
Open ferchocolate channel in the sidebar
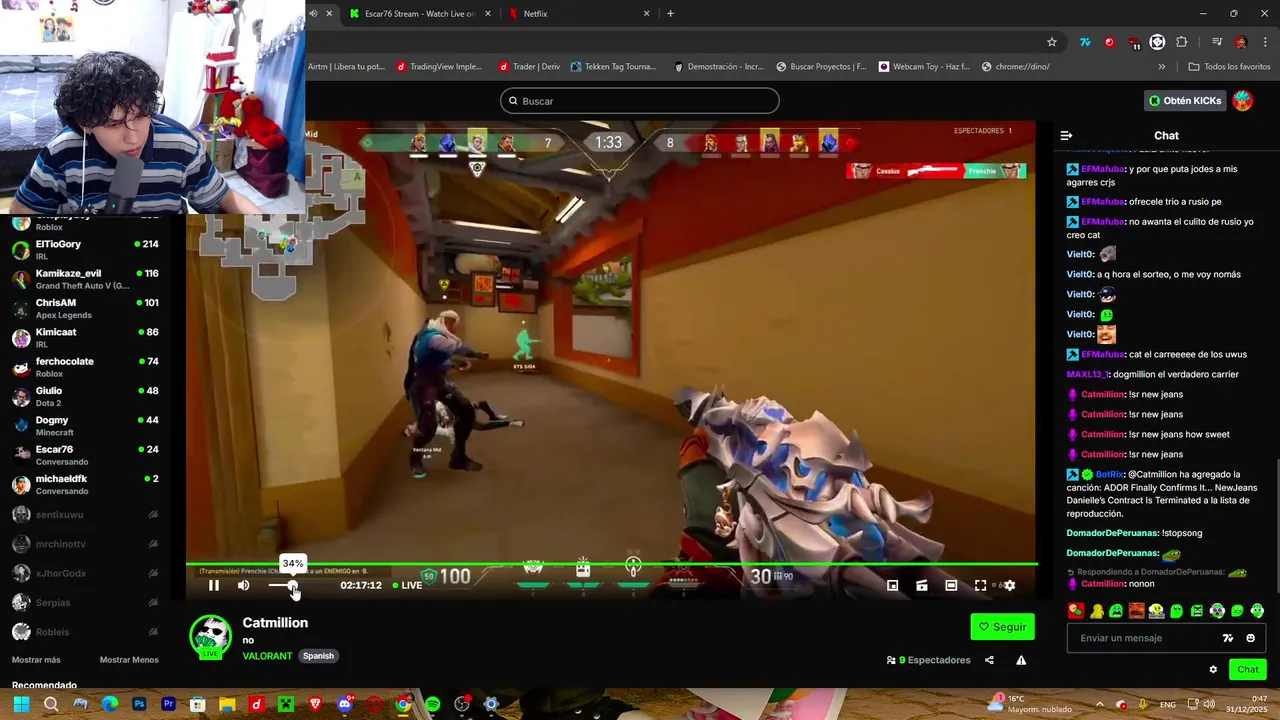pyautogui.click(x=85, y=367)
